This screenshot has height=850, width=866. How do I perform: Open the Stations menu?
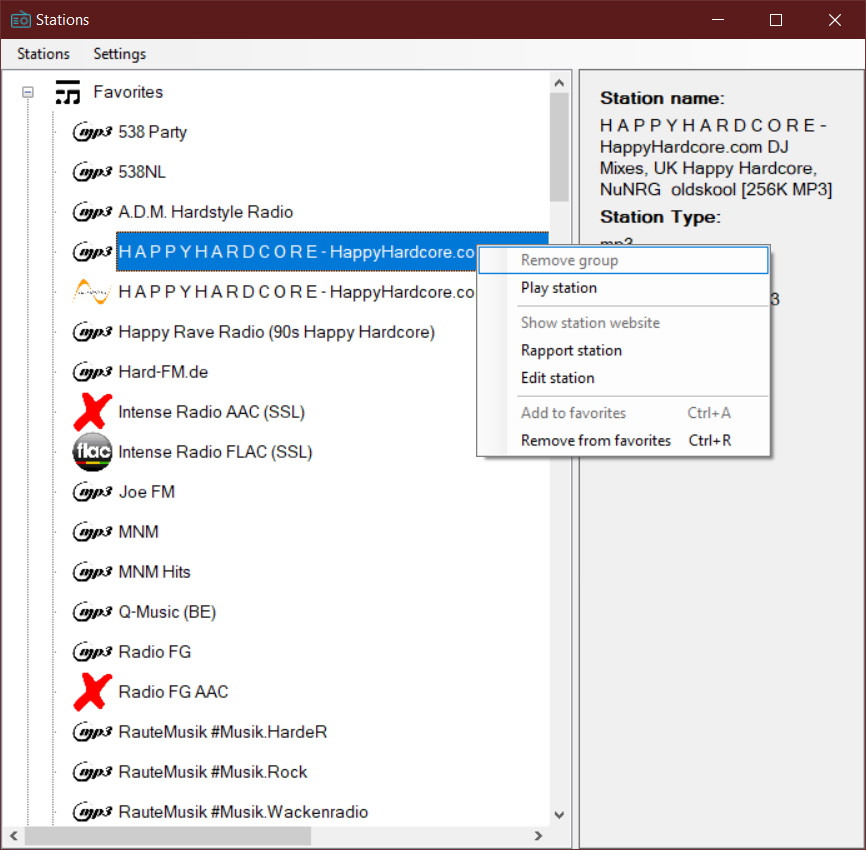43,54
